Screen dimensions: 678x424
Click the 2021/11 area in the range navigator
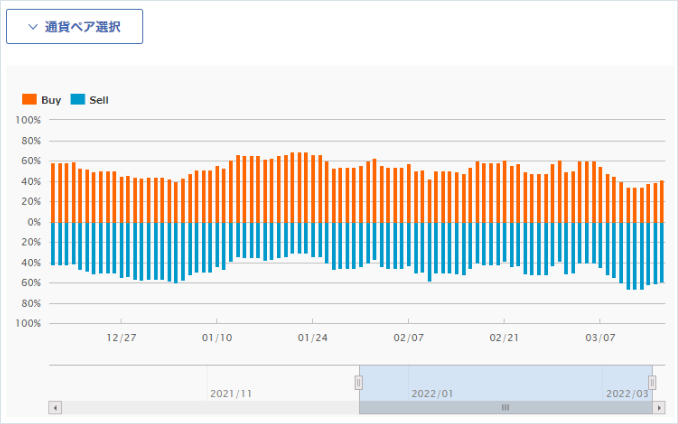[x=231, y=393]
